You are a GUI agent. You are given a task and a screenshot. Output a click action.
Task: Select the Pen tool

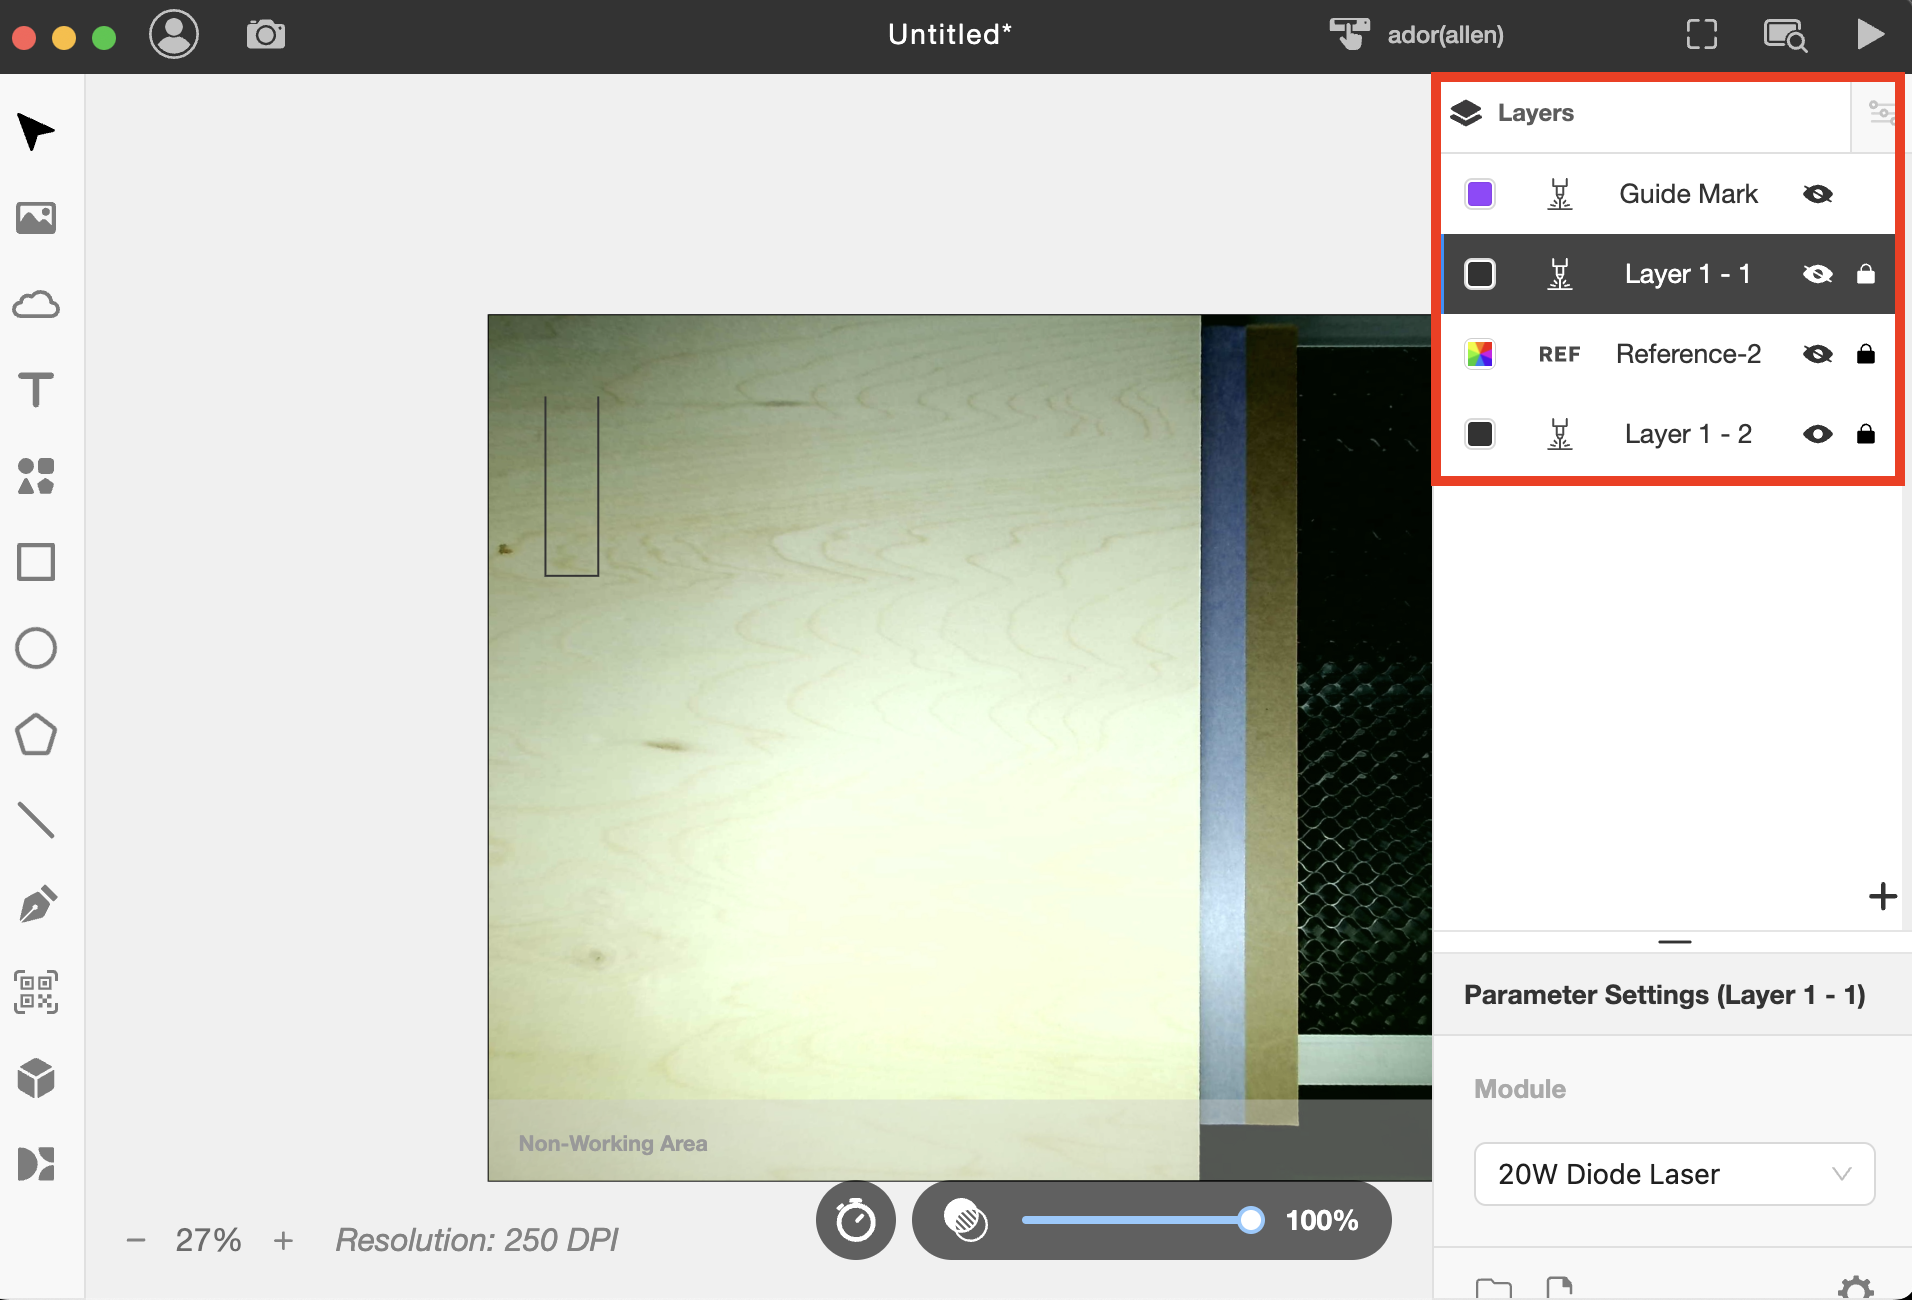coord(36,905)
